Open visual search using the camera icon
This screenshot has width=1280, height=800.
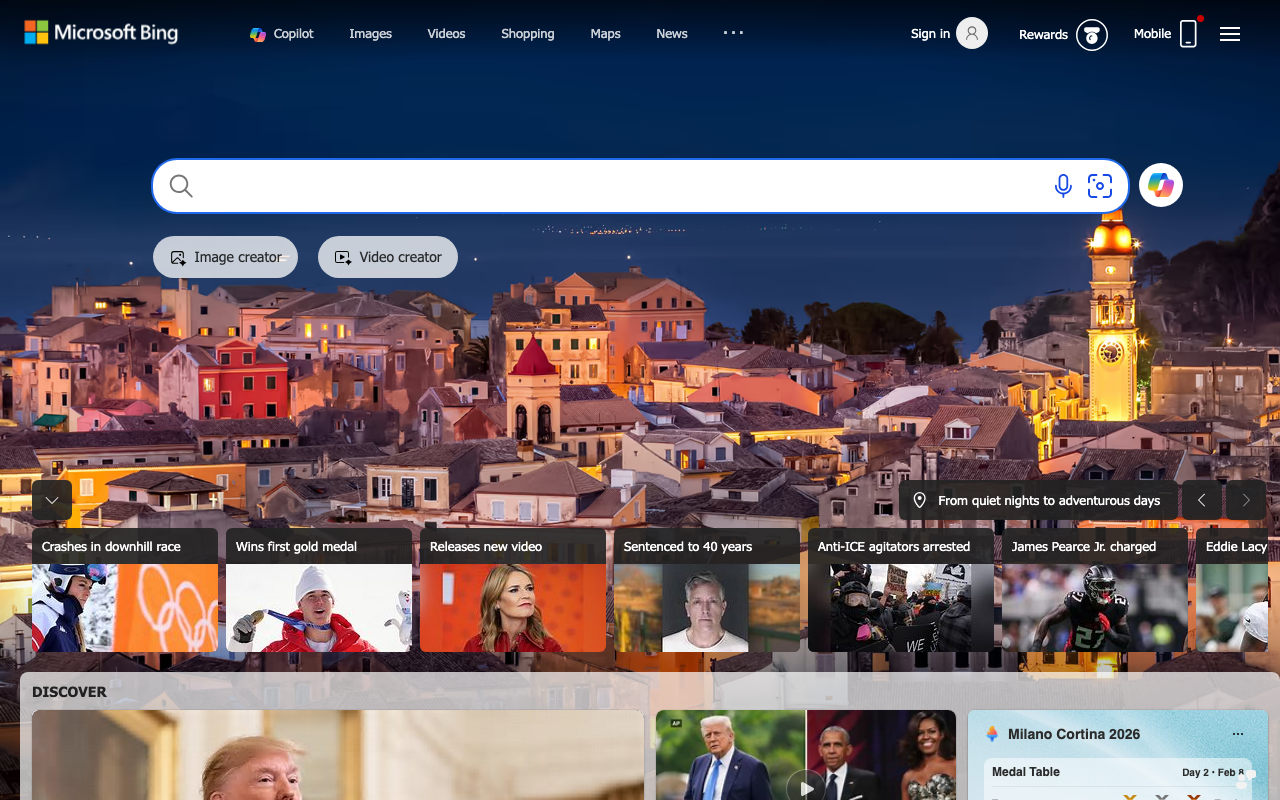pos(1100,185)
